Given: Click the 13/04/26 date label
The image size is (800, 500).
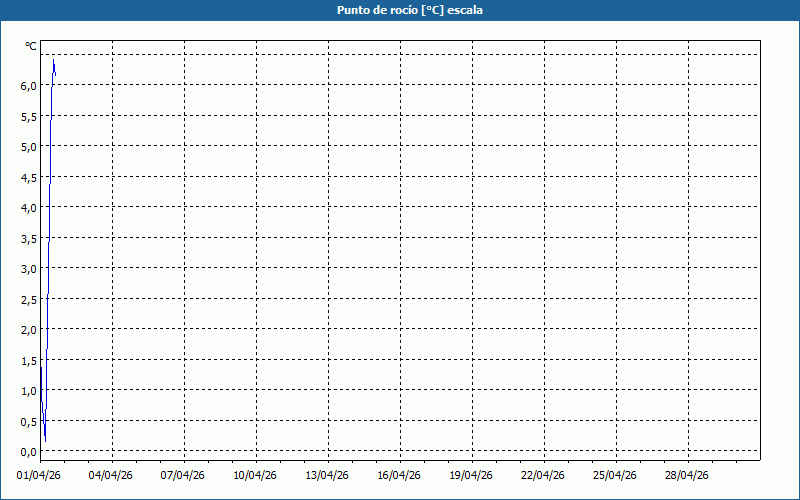Looking at the screenshot, I should 327,475.
